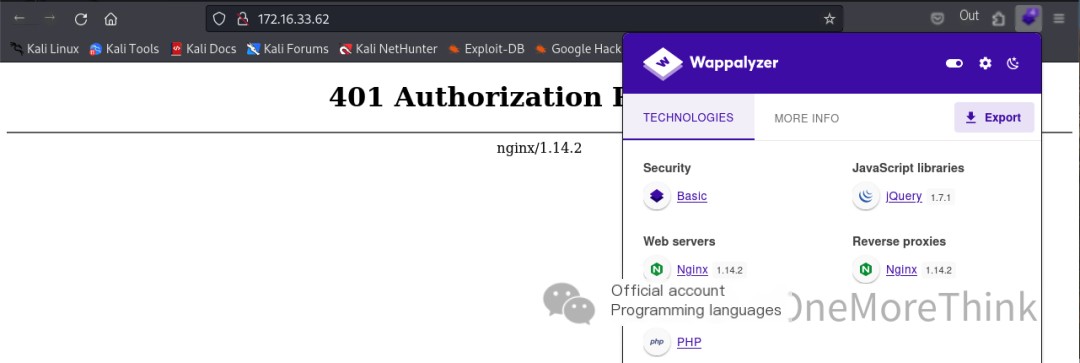Image resolution: width=1080 pixels, height=363 pixels.
Task: Open the Kali Tools bookmark
Action: click(124, 49)
